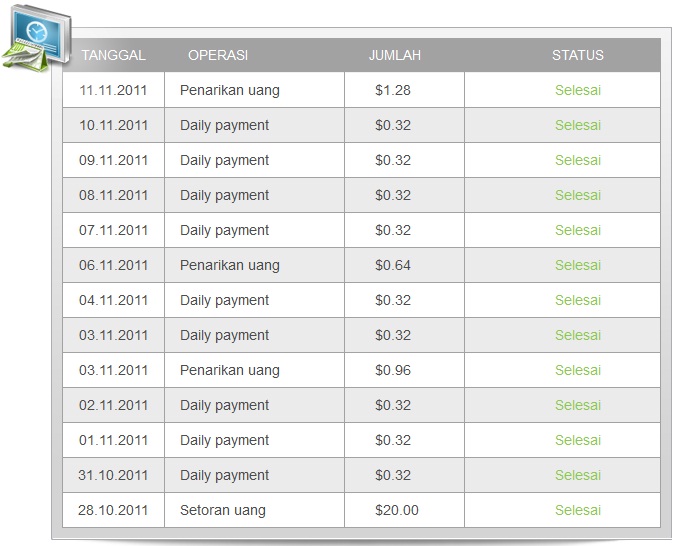Click Selesai status for 01.11.2011
The width and height of the screenshot is (677, 546).
[x=578, y=440]
